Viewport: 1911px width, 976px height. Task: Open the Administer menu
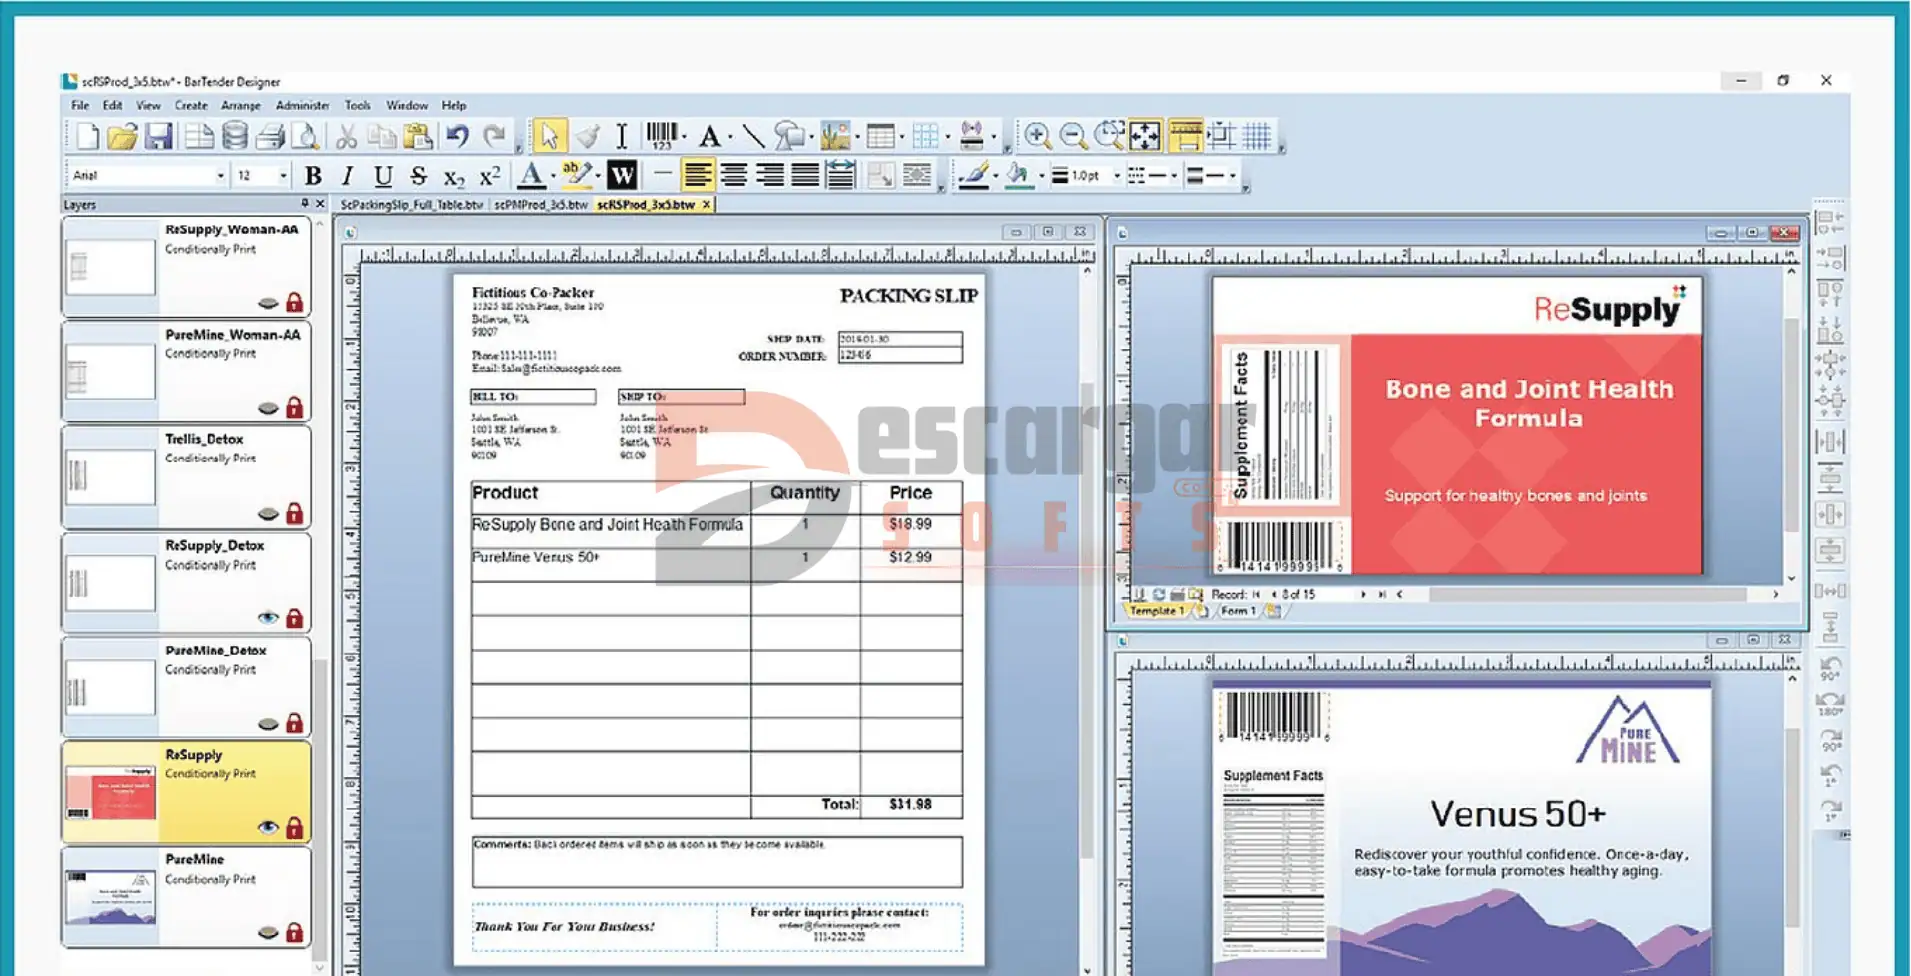[302, 105]
